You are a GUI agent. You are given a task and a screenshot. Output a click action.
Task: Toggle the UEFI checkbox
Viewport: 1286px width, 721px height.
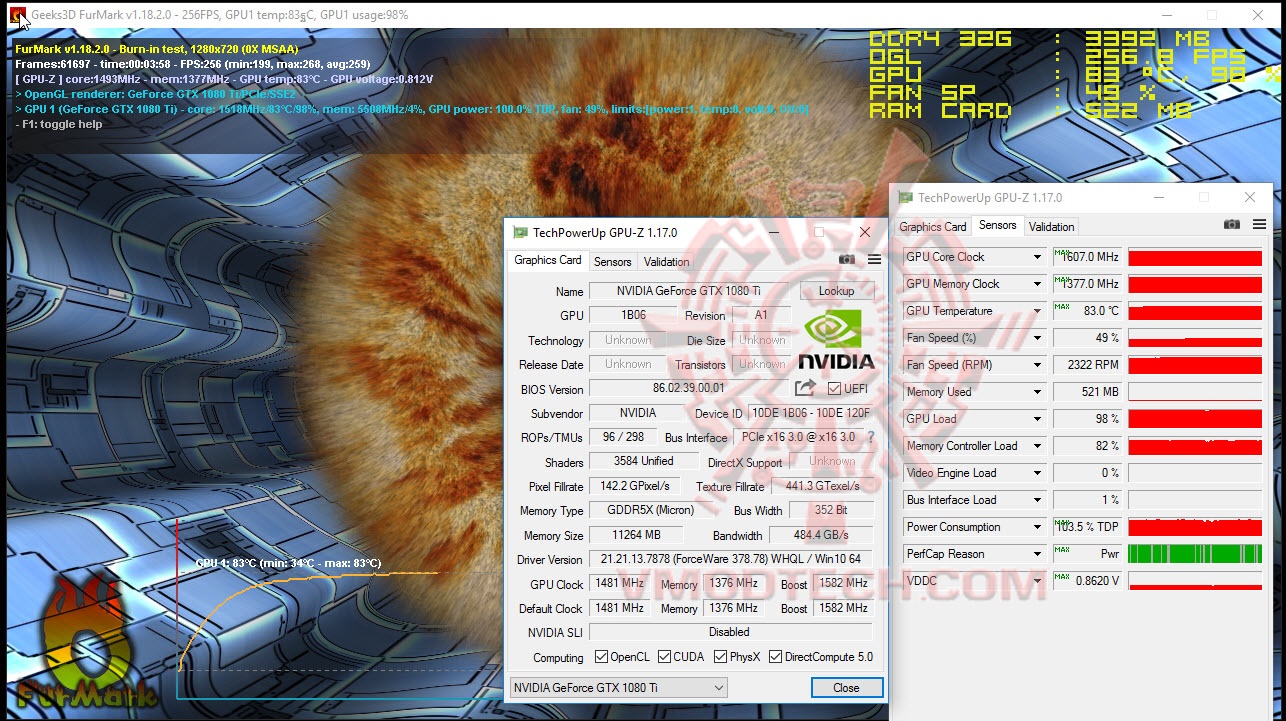point(835,389)
